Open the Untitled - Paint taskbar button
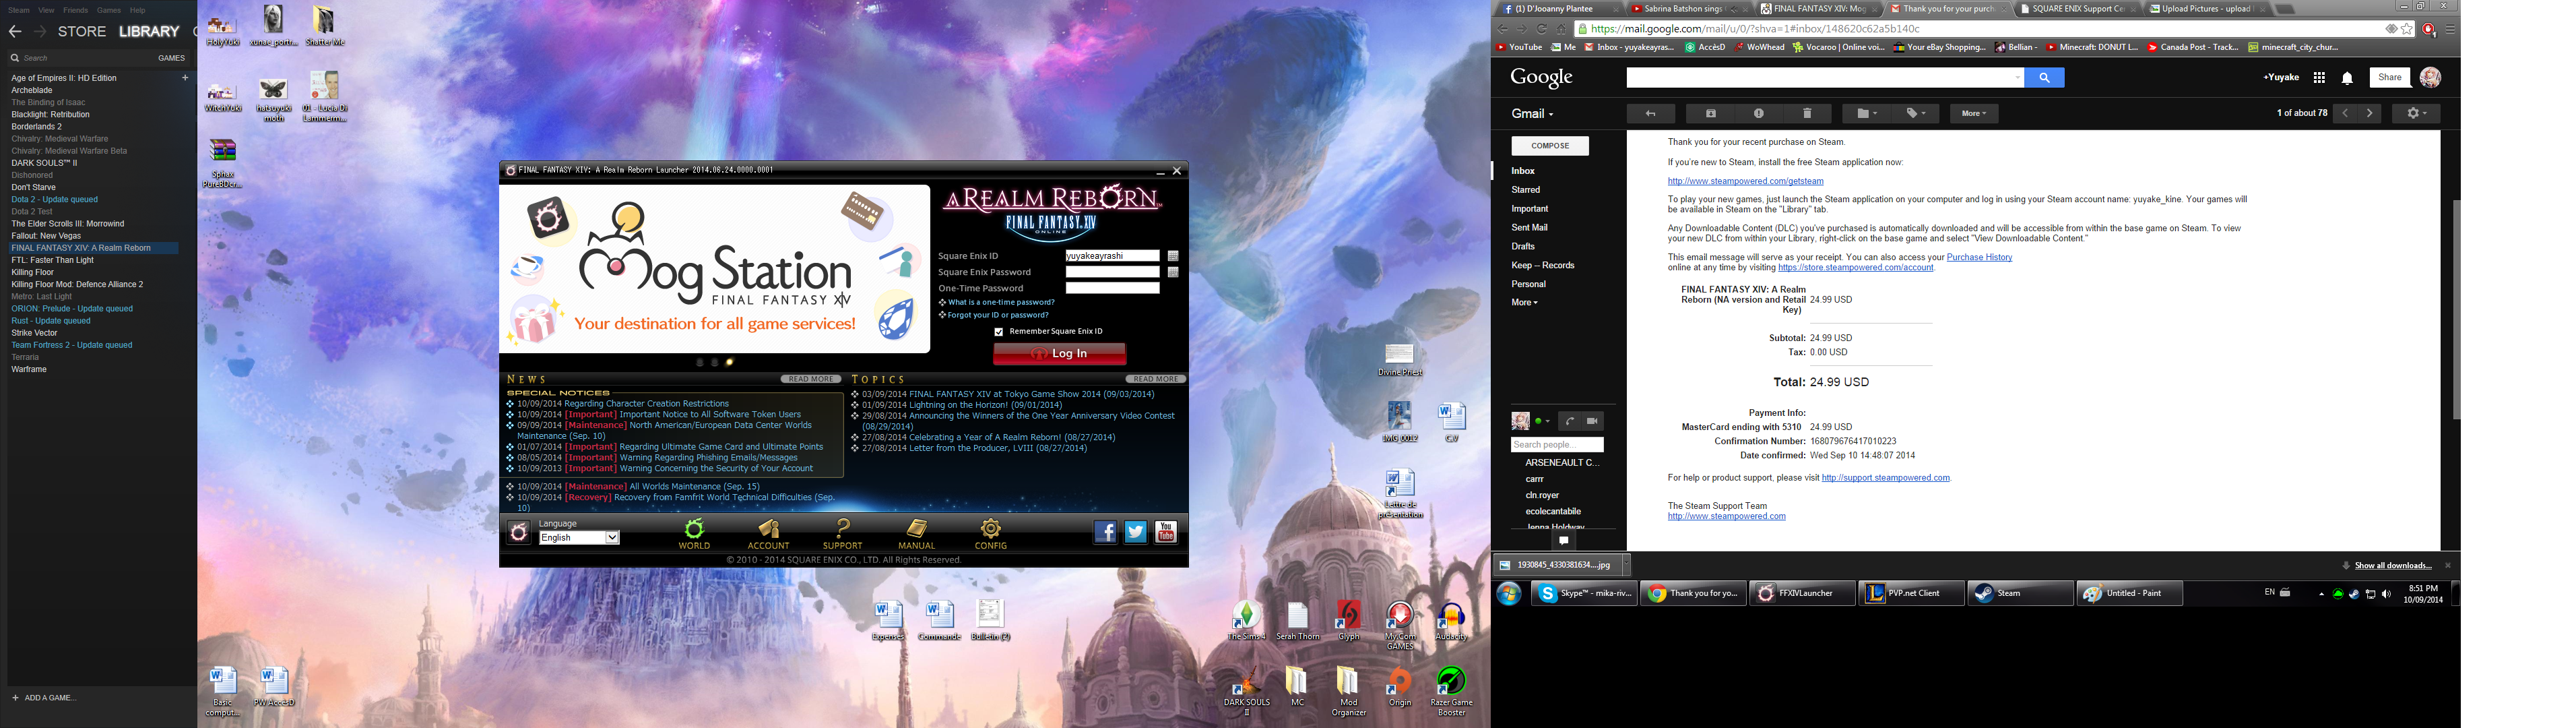This screenshot has height=728, width=2576. (2129, 593)
